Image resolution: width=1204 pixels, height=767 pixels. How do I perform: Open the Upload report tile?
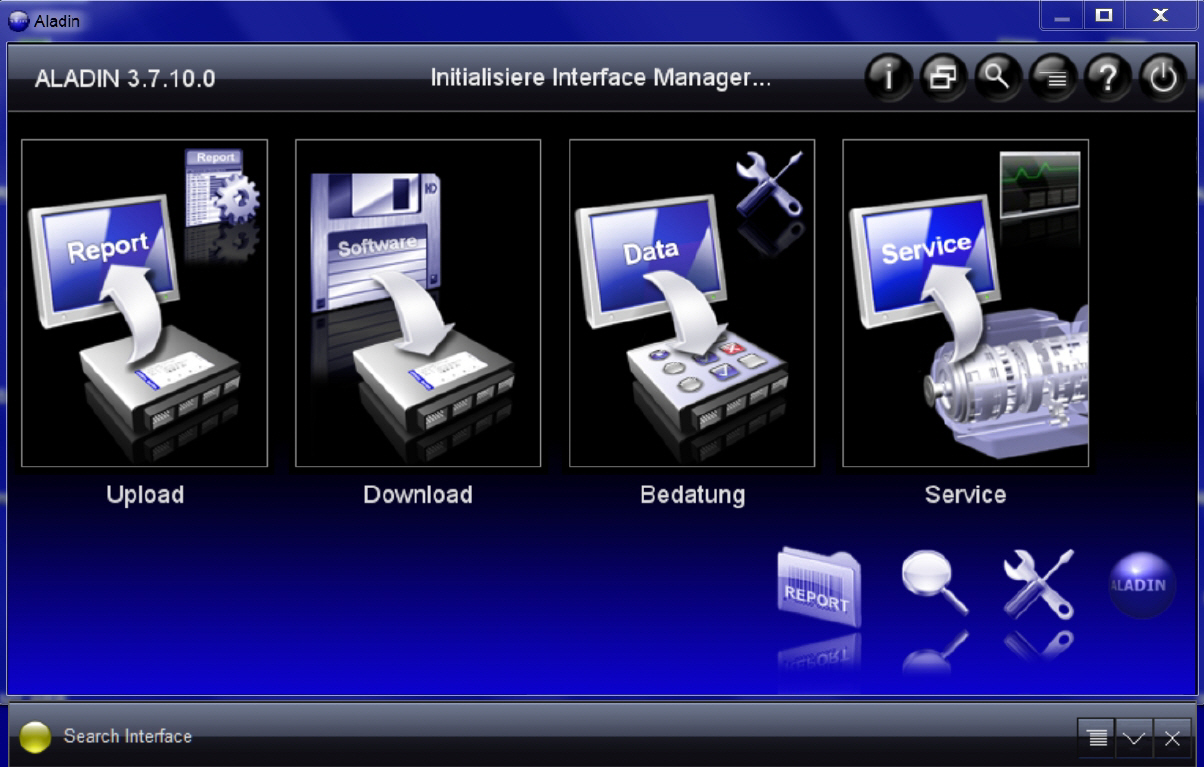[x=145, y=303]
